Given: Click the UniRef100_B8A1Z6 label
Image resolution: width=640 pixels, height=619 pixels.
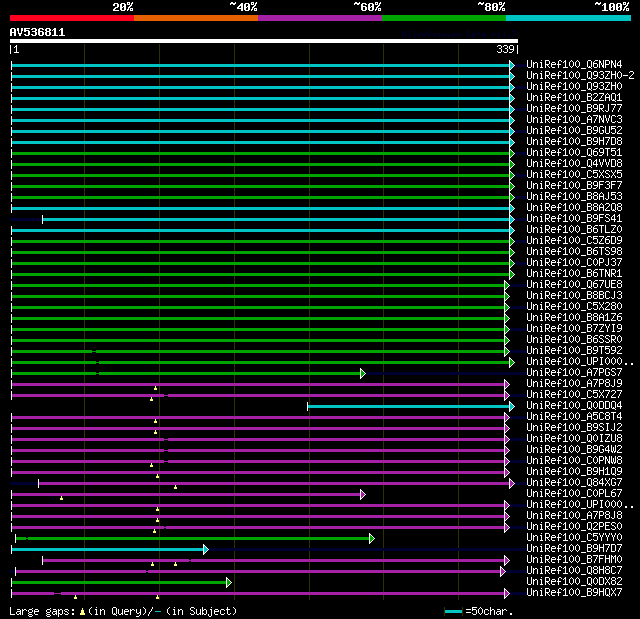Looking at the screenshot, I should [x=574, y=318].
